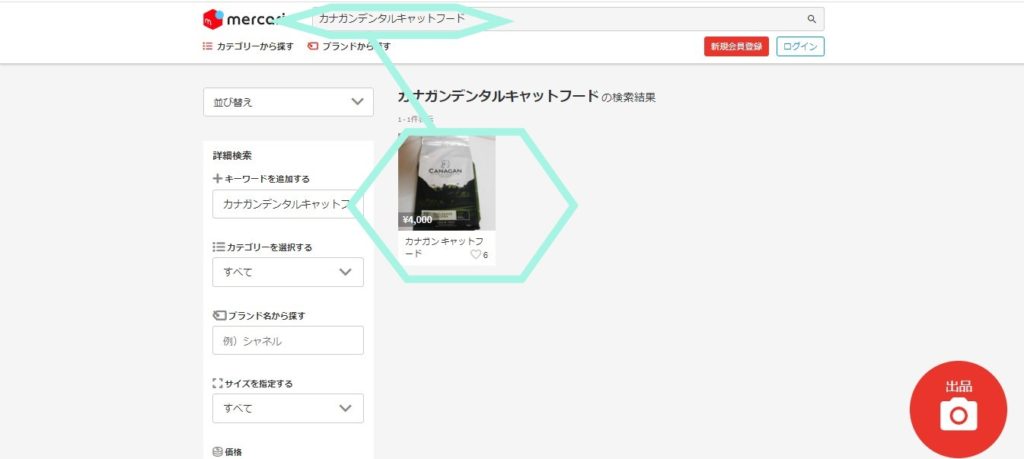
Task: Click the ログイン button
Action: click(x=801, y=47)
